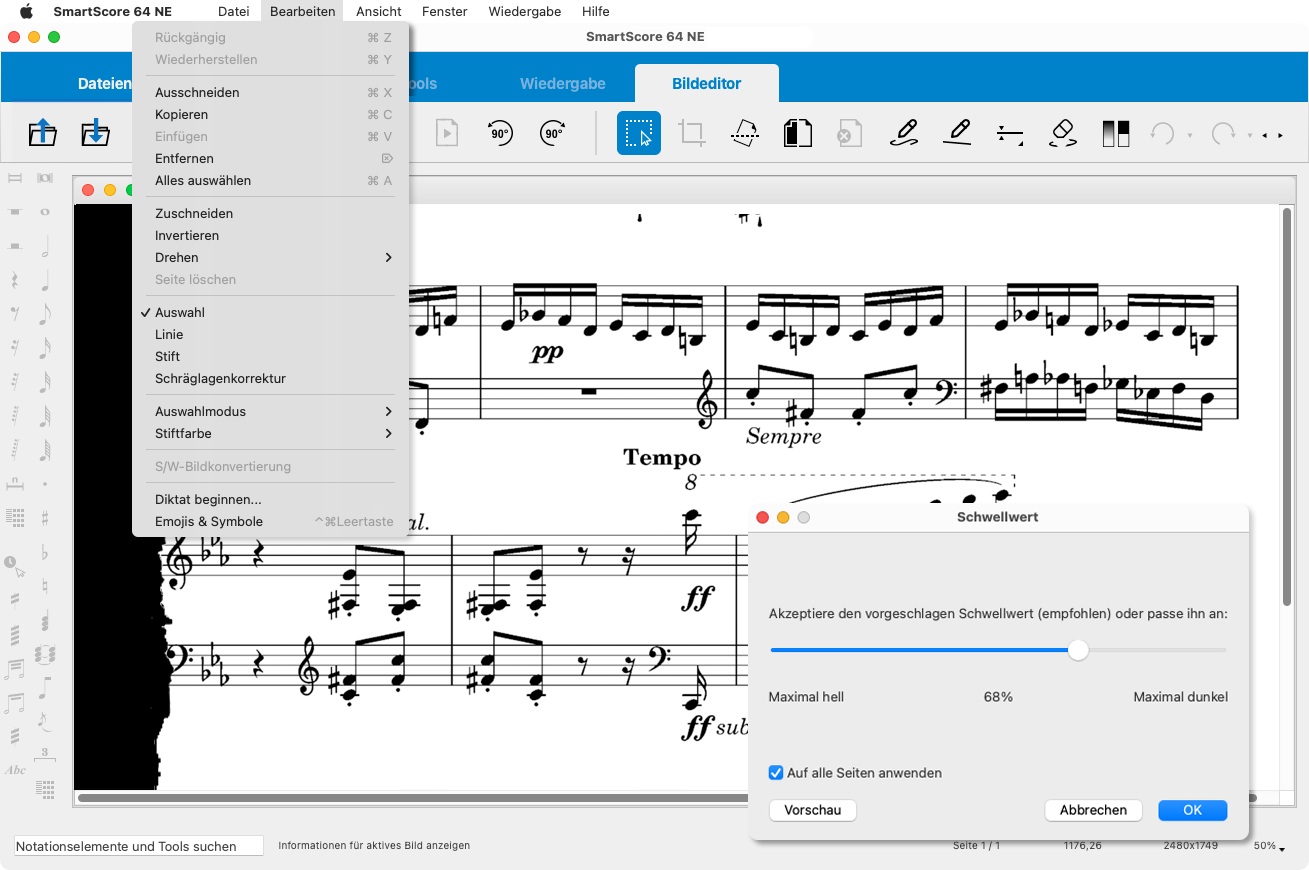
Task: Click the 'Vorschau' button
Action: [x=812, y=810]
